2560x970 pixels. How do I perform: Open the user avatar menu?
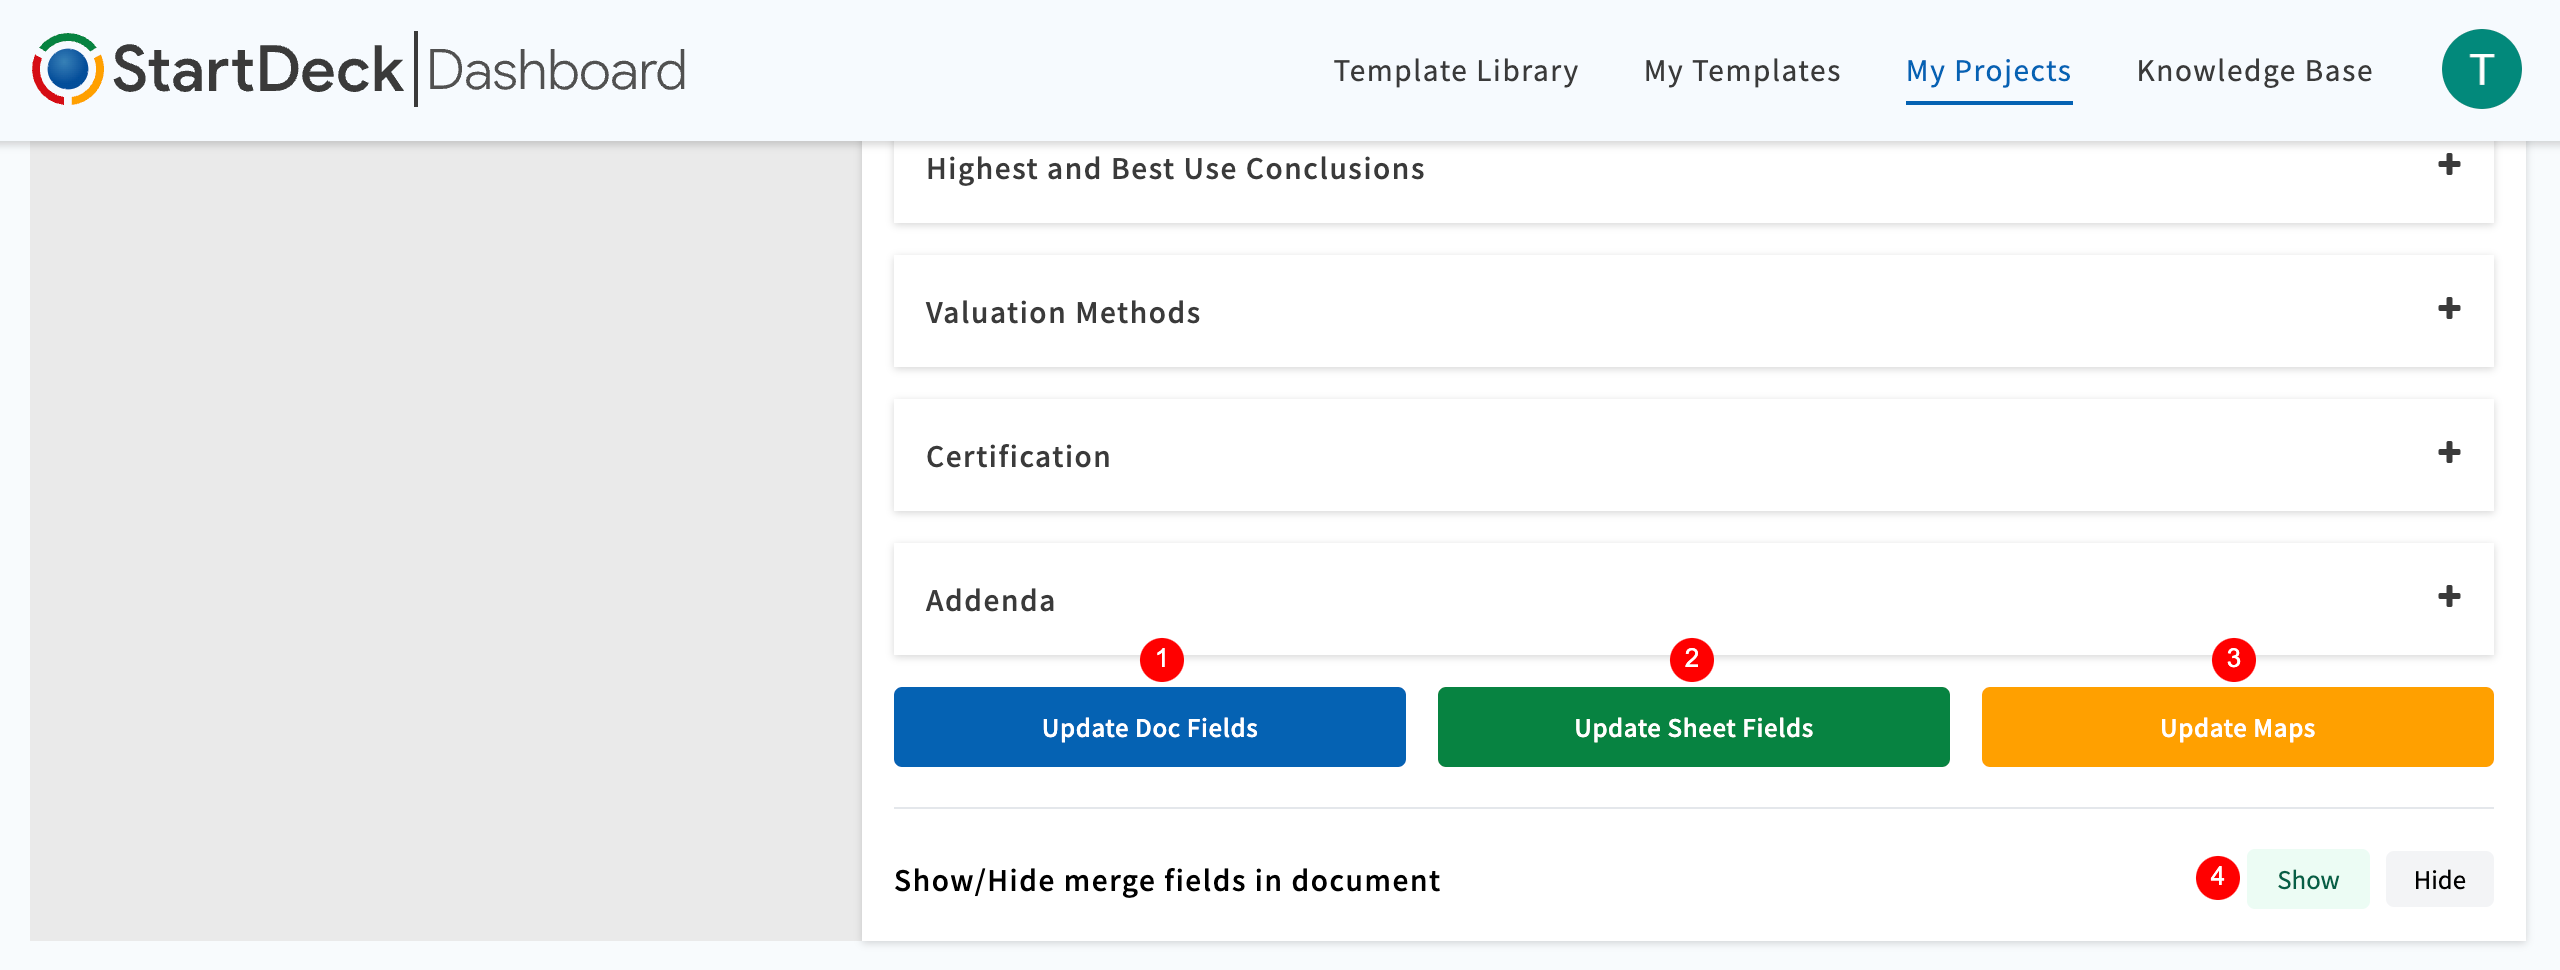click(x=2481, y=70)
